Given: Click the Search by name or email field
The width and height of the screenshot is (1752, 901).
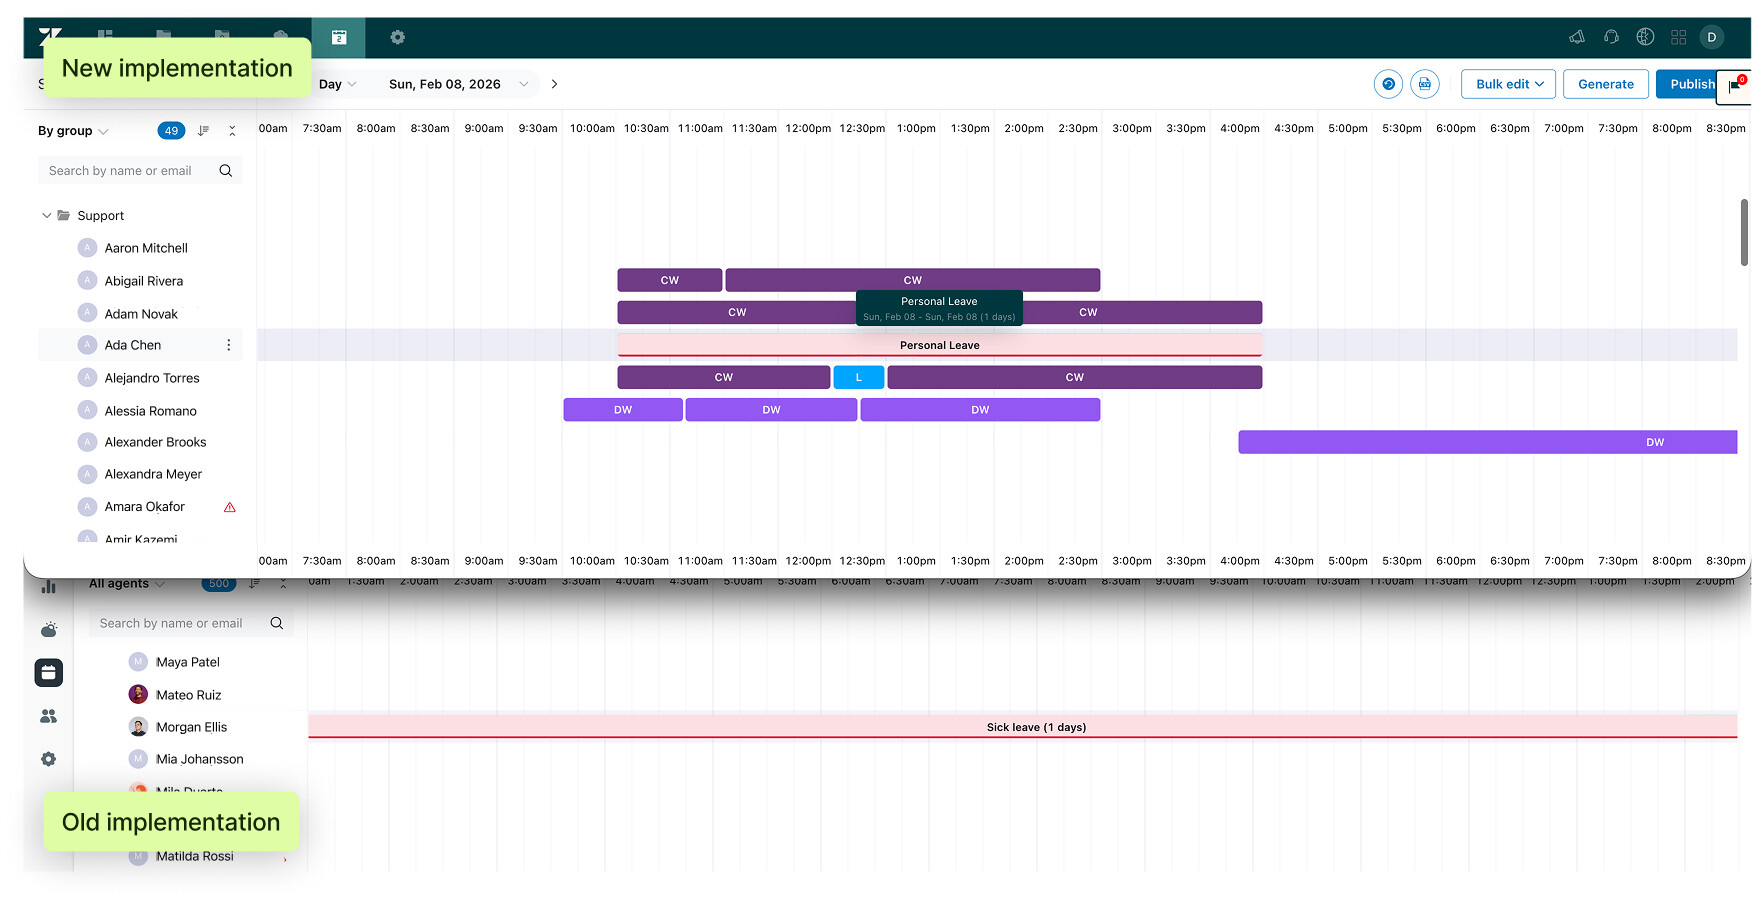Looking at the screenshot, I should [125, 171].
